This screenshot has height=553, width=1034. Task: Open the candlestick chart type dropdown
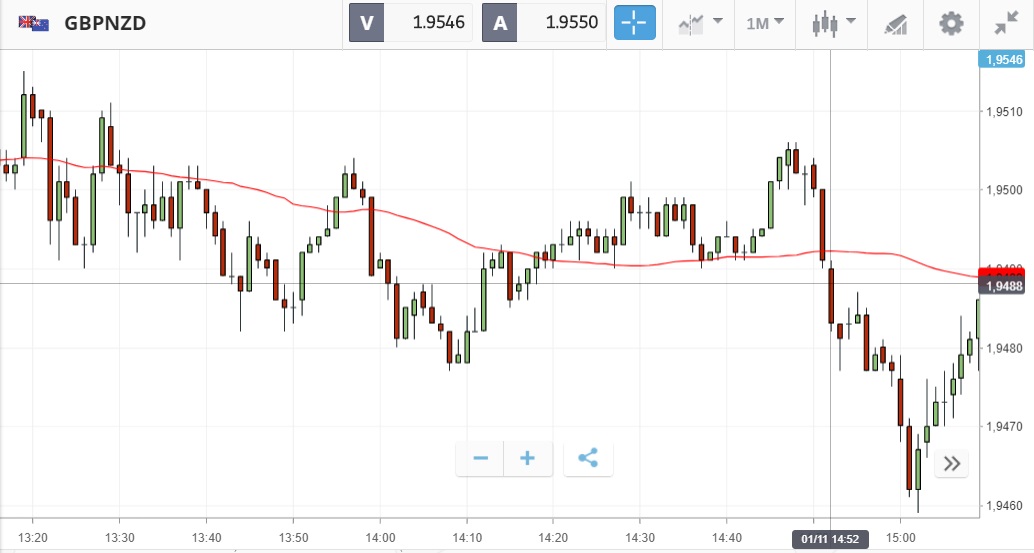(833, 23)
